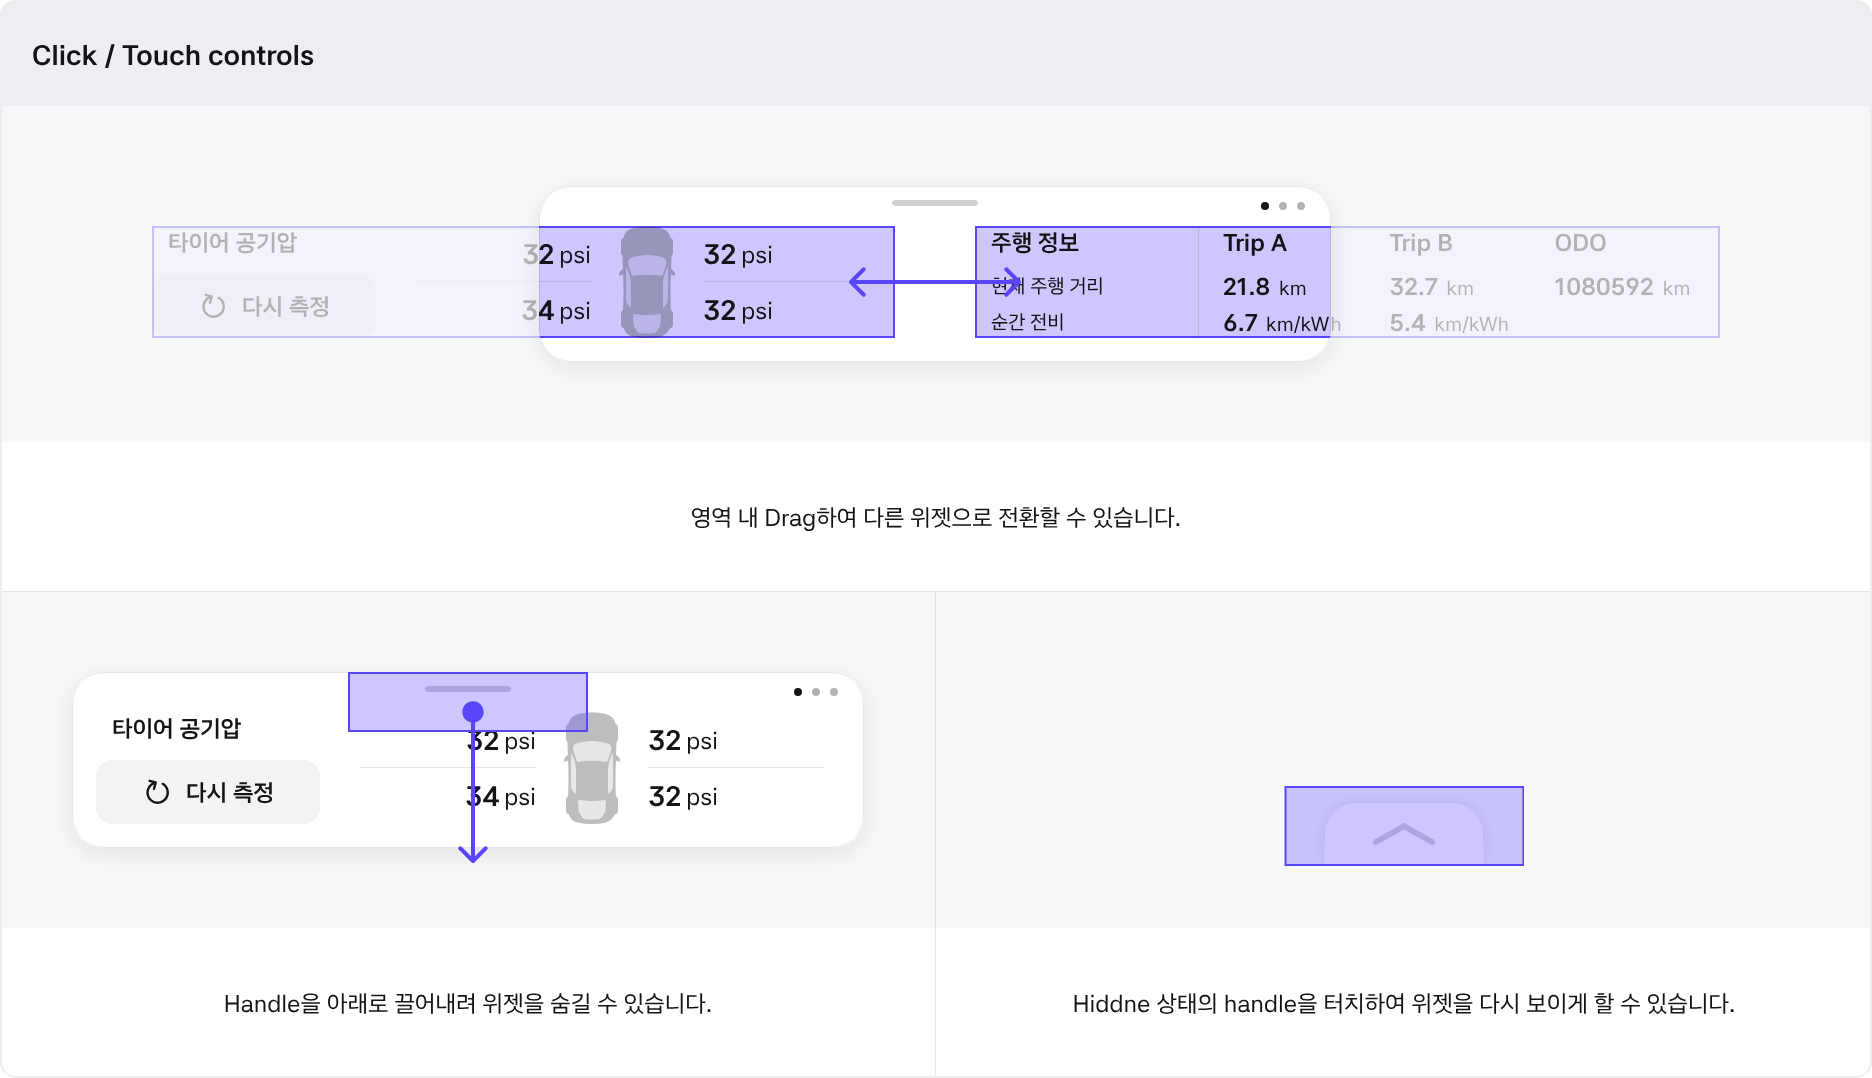Select the ODO tab
1872x1078 pixels.
(x=1580, y=243)
